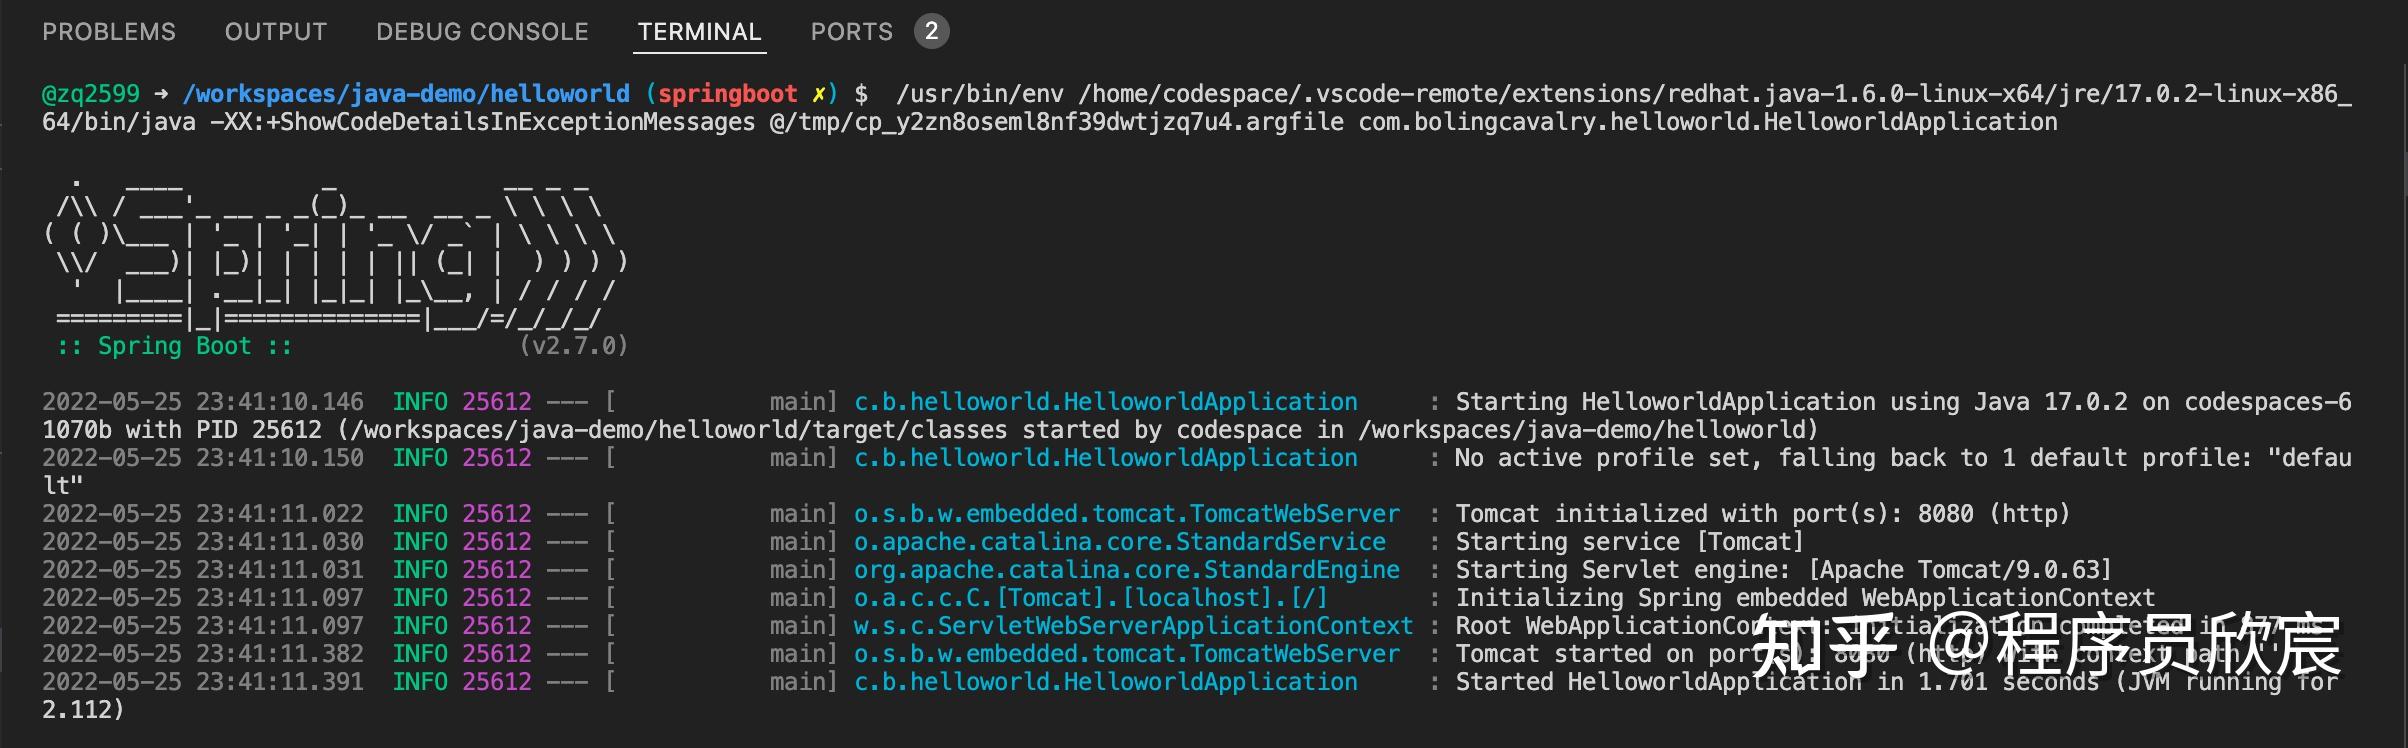2408x748 pixels.
Task: Click the springboot branch name in prompt
Action: pyautogui.click(x=727, y=94)
